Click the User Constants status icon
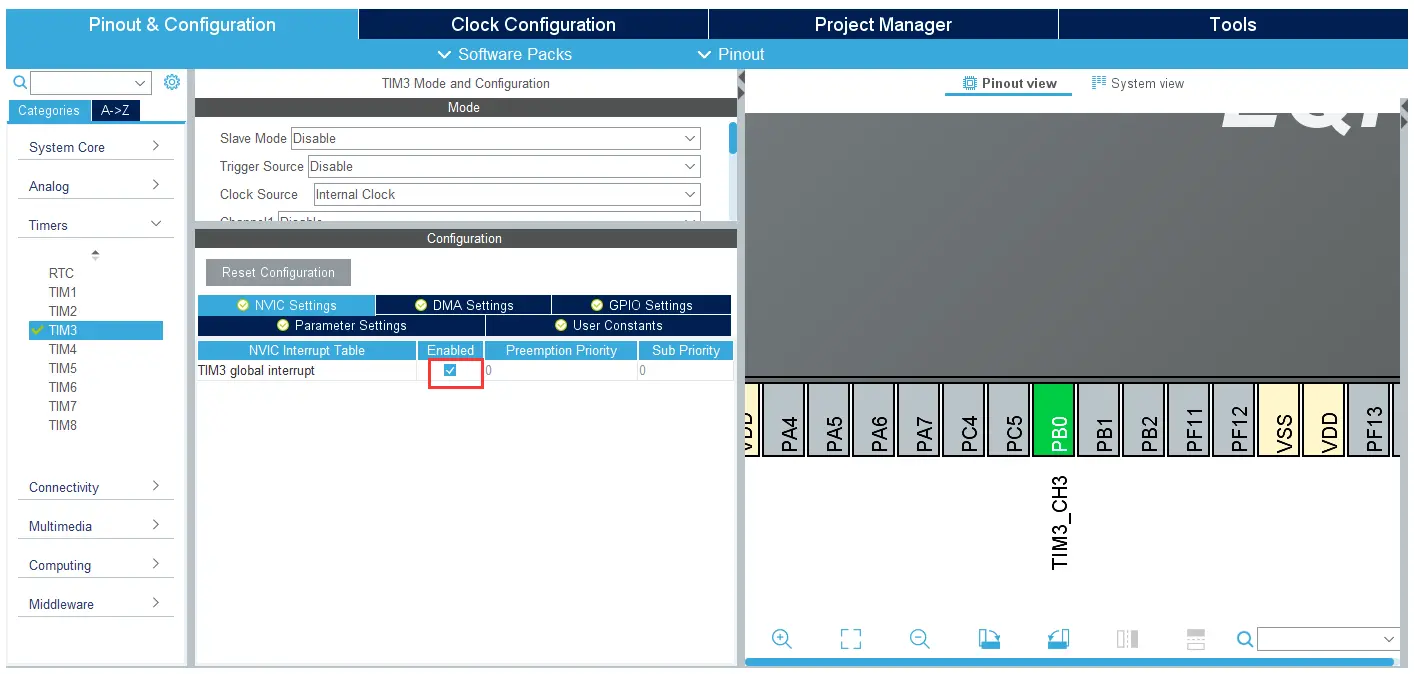This screenshot has height=674, width=1414. tap(561, 325)
